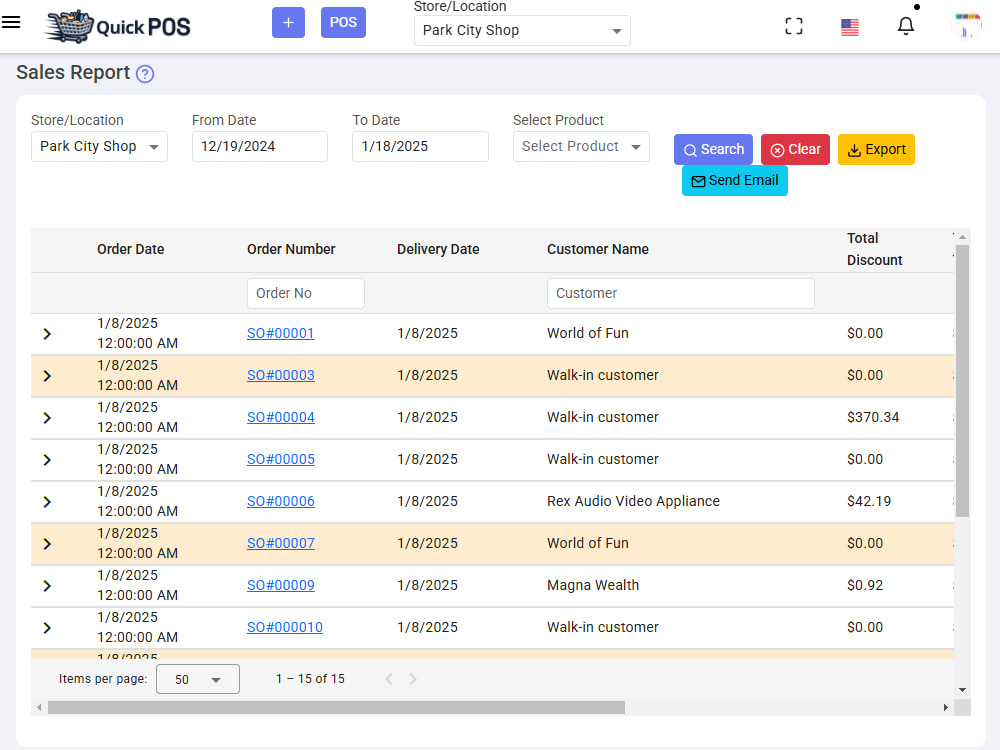
Task: Open order link SO#00009
Action: tap(281, 585)
